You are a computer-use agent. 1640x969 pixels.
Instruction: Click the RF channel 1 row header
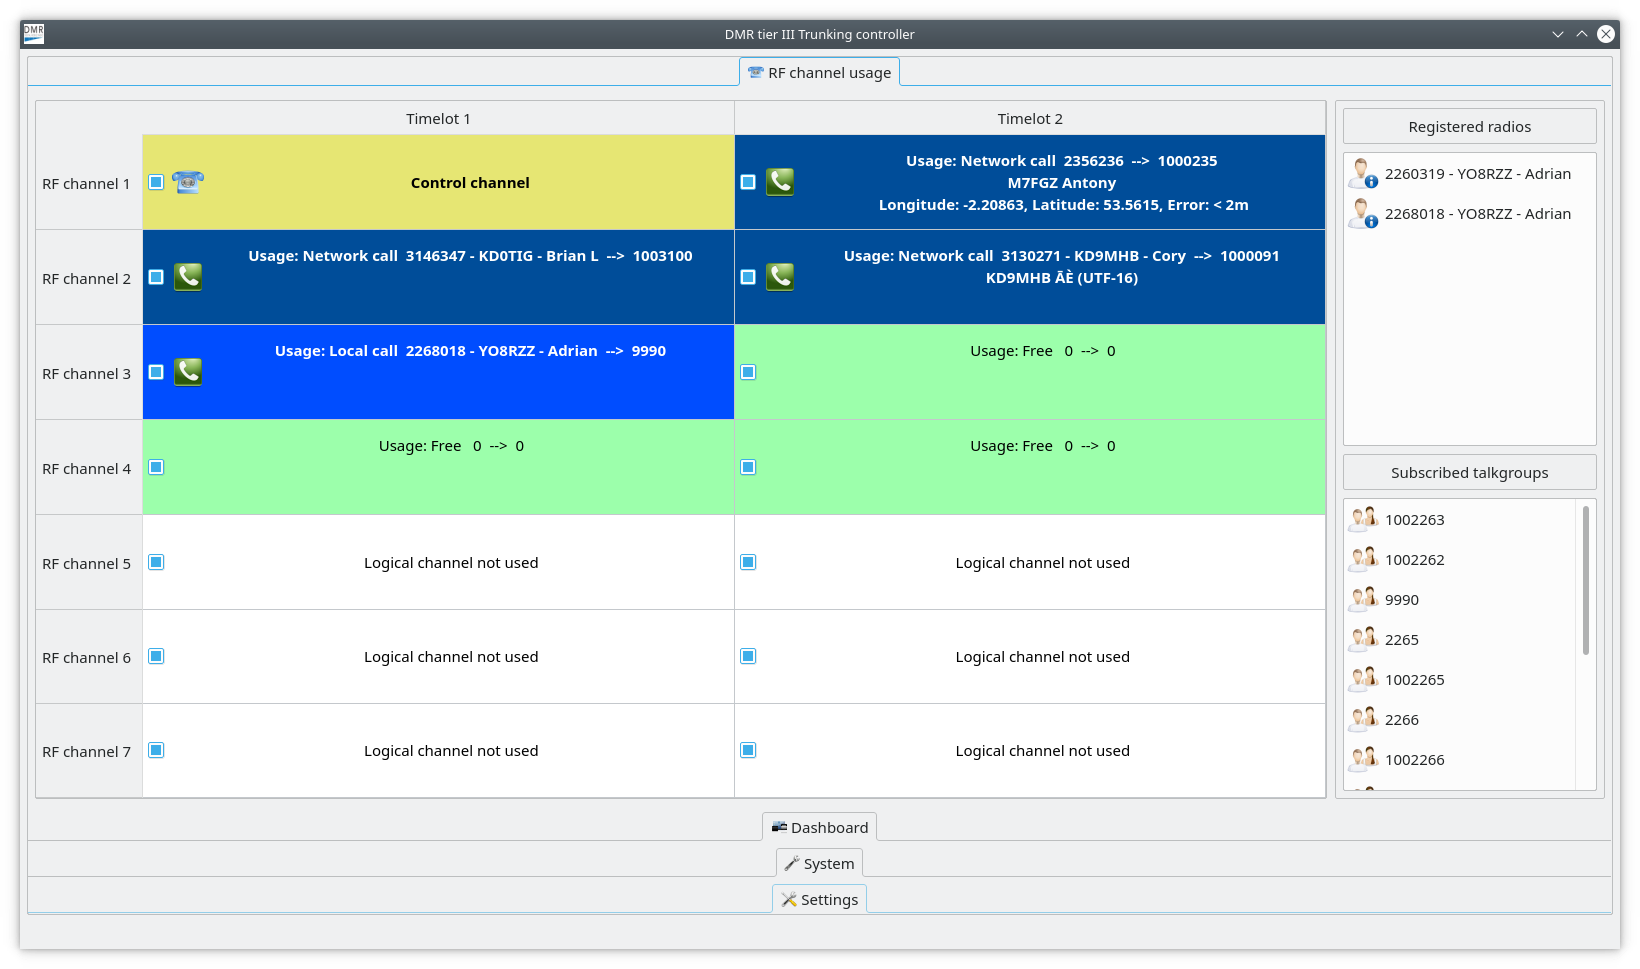click(x=89, y=183)
